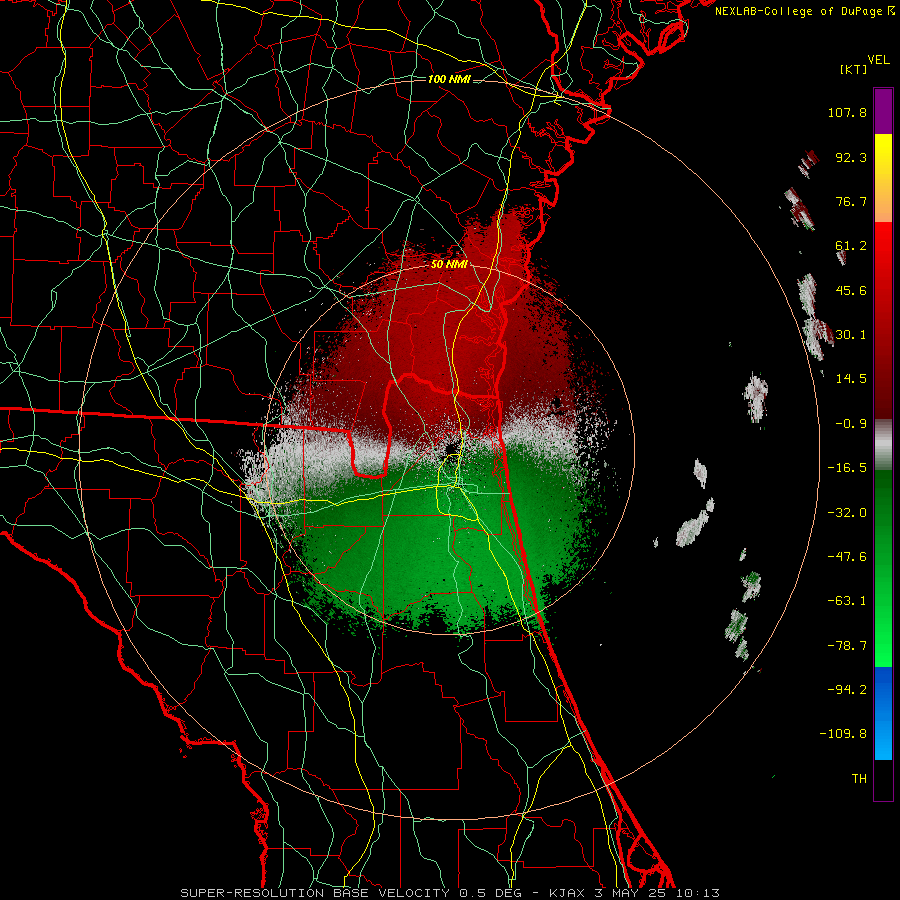Viewport: 900px width, 900px height.
Task: Click the yellow-orange segment of velocity color bar
Action: click(x=883, y=178)
